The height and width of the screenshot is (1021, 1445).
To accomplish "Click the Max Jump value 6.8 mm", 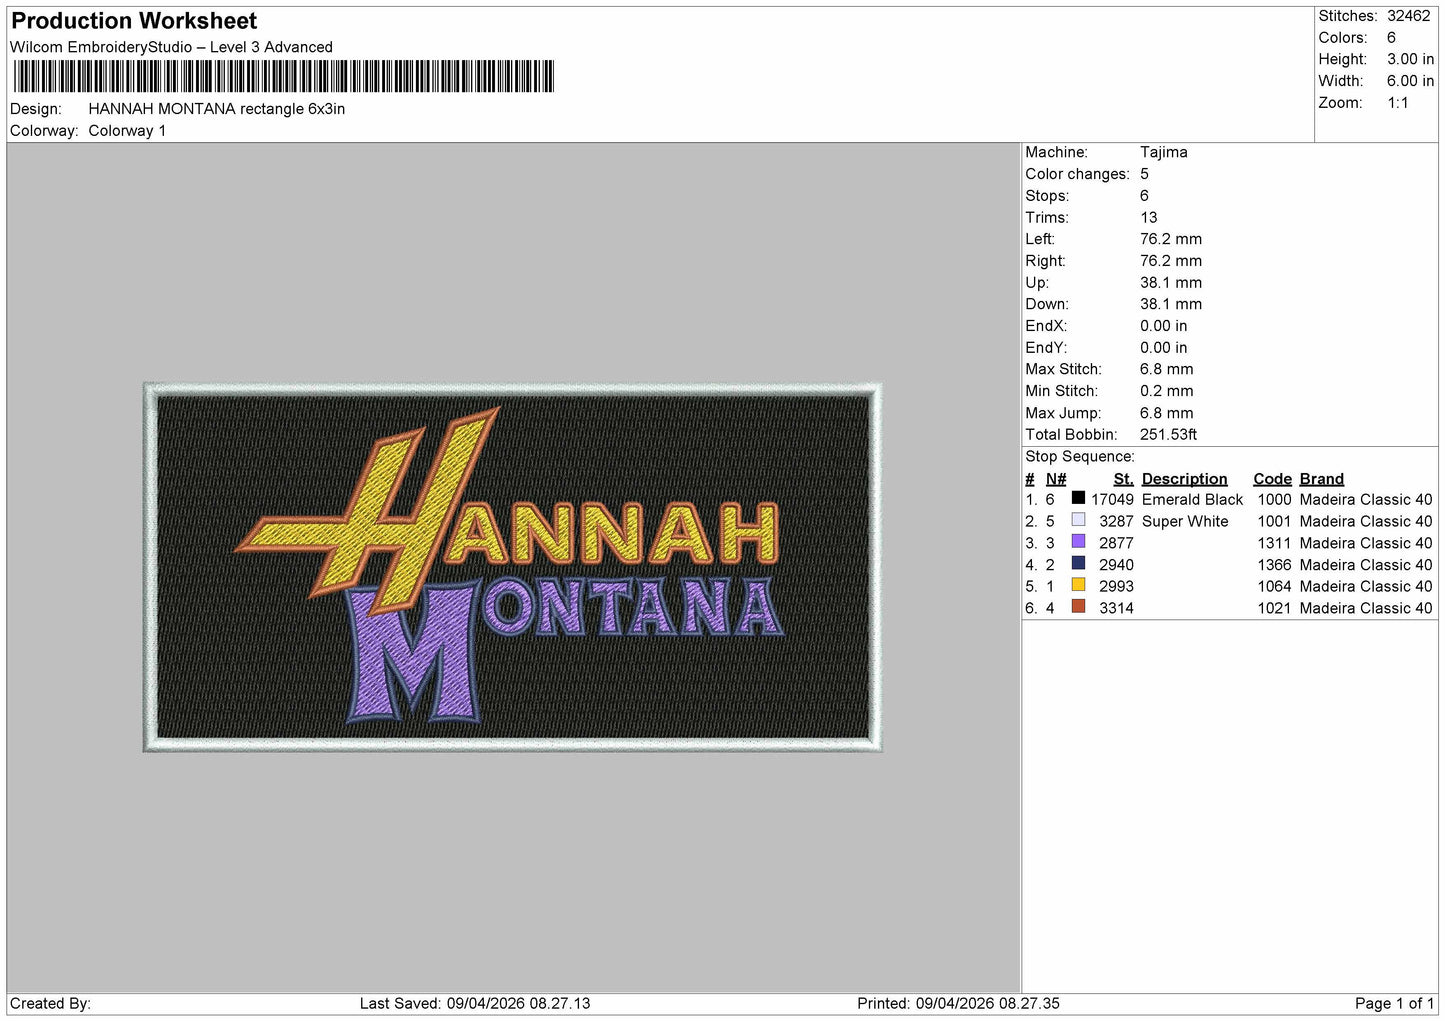I will pyautogui.click(x=1167, y=412).
